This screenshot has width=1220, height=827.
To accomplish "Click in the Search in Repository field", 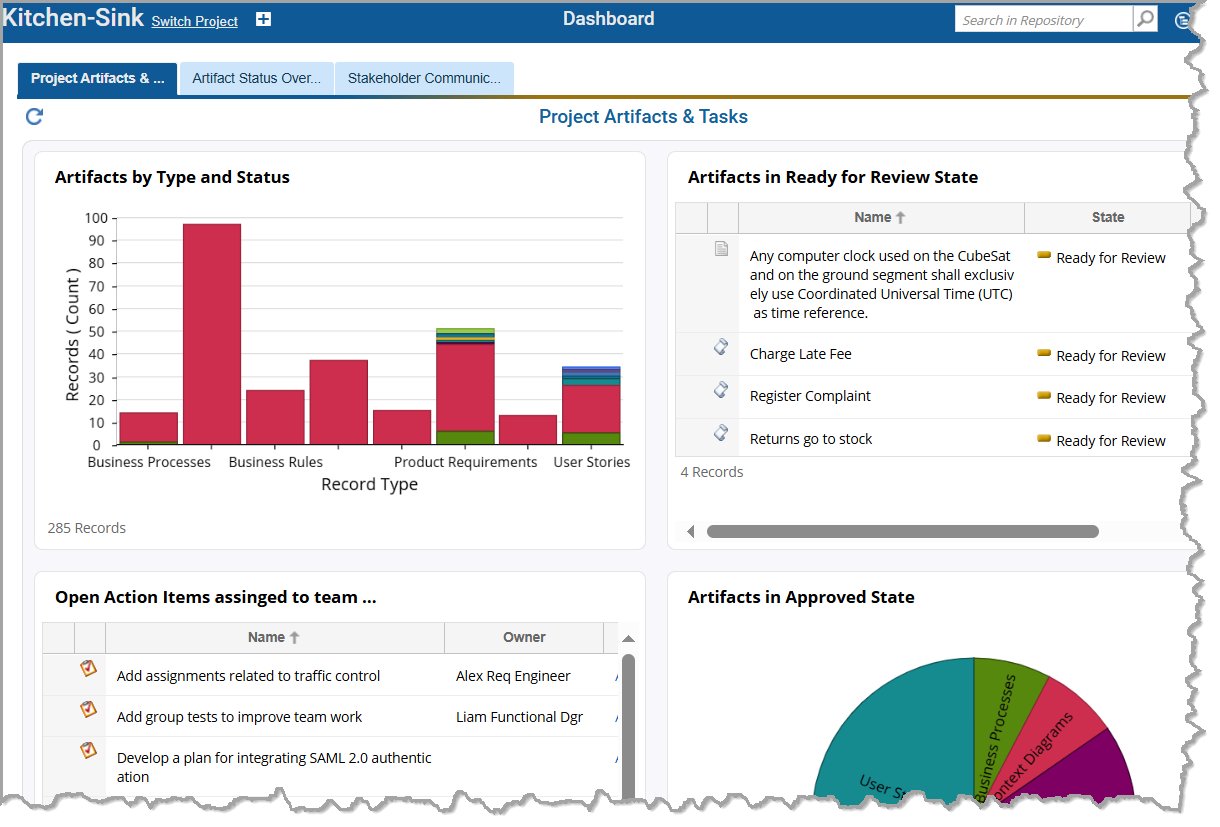I will [1043, 20].
